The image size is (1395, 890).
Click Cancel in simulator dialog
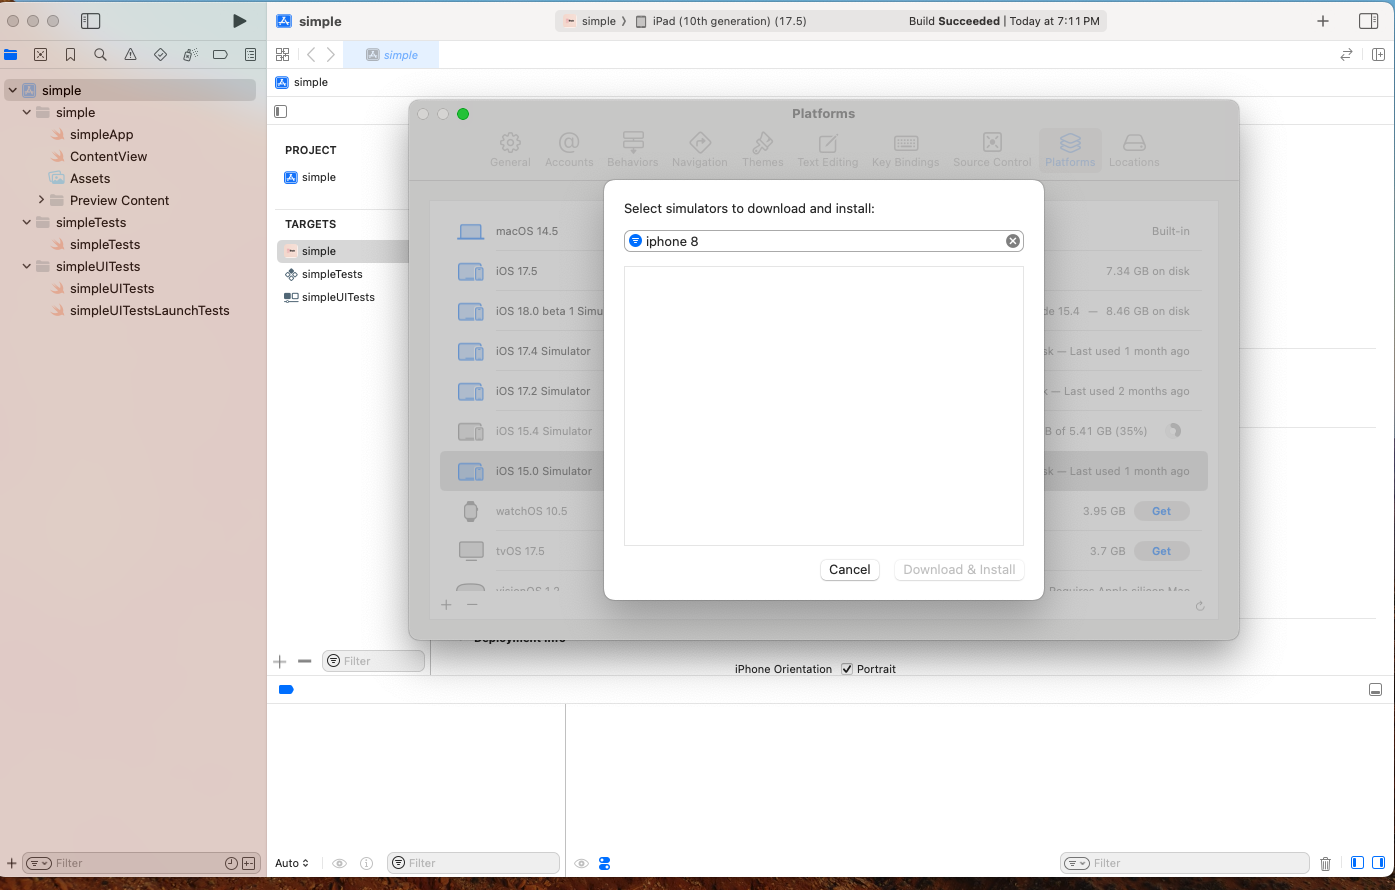[x=850, y=569]
